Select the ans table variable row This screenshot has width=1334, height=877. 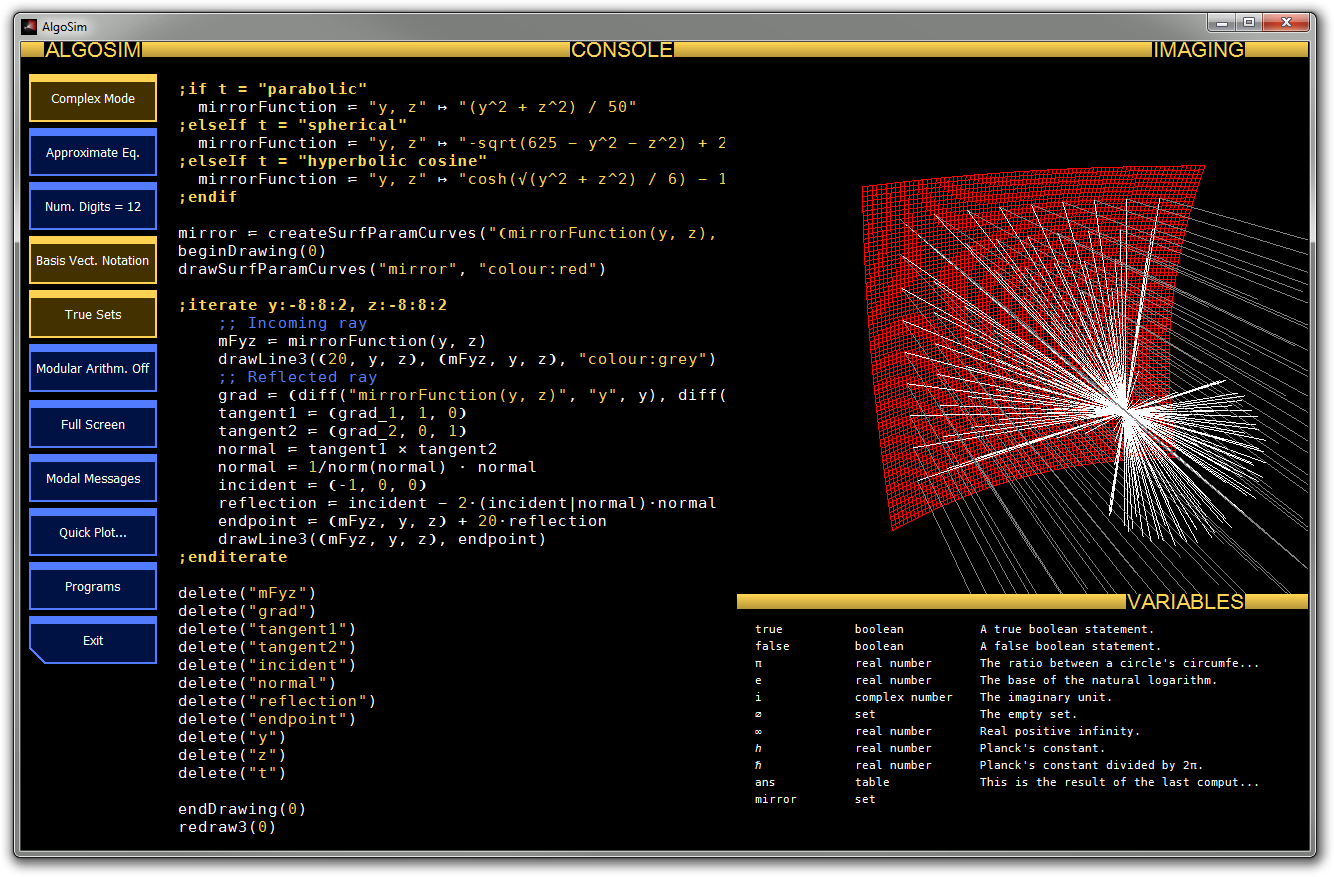tap(765, 782)
